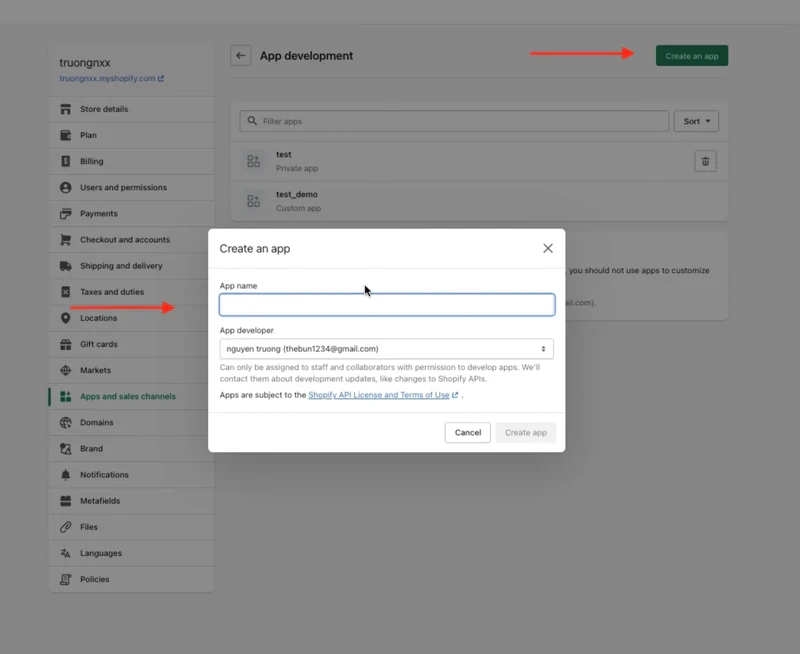Open Shopify API License and Terms link
The image size is (800, 654).
(379, 395)
